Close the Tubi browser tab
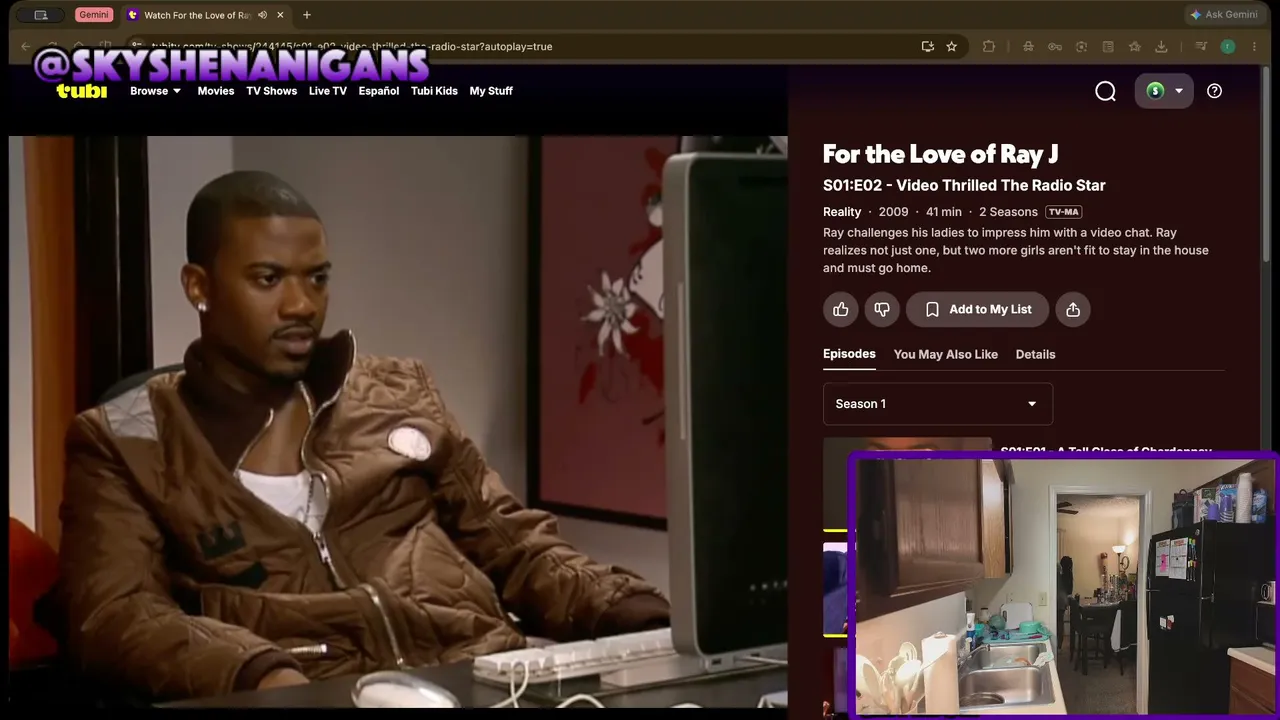This screenshot has height=720, width=1280. pyautogui.click(x=281, y=15)
